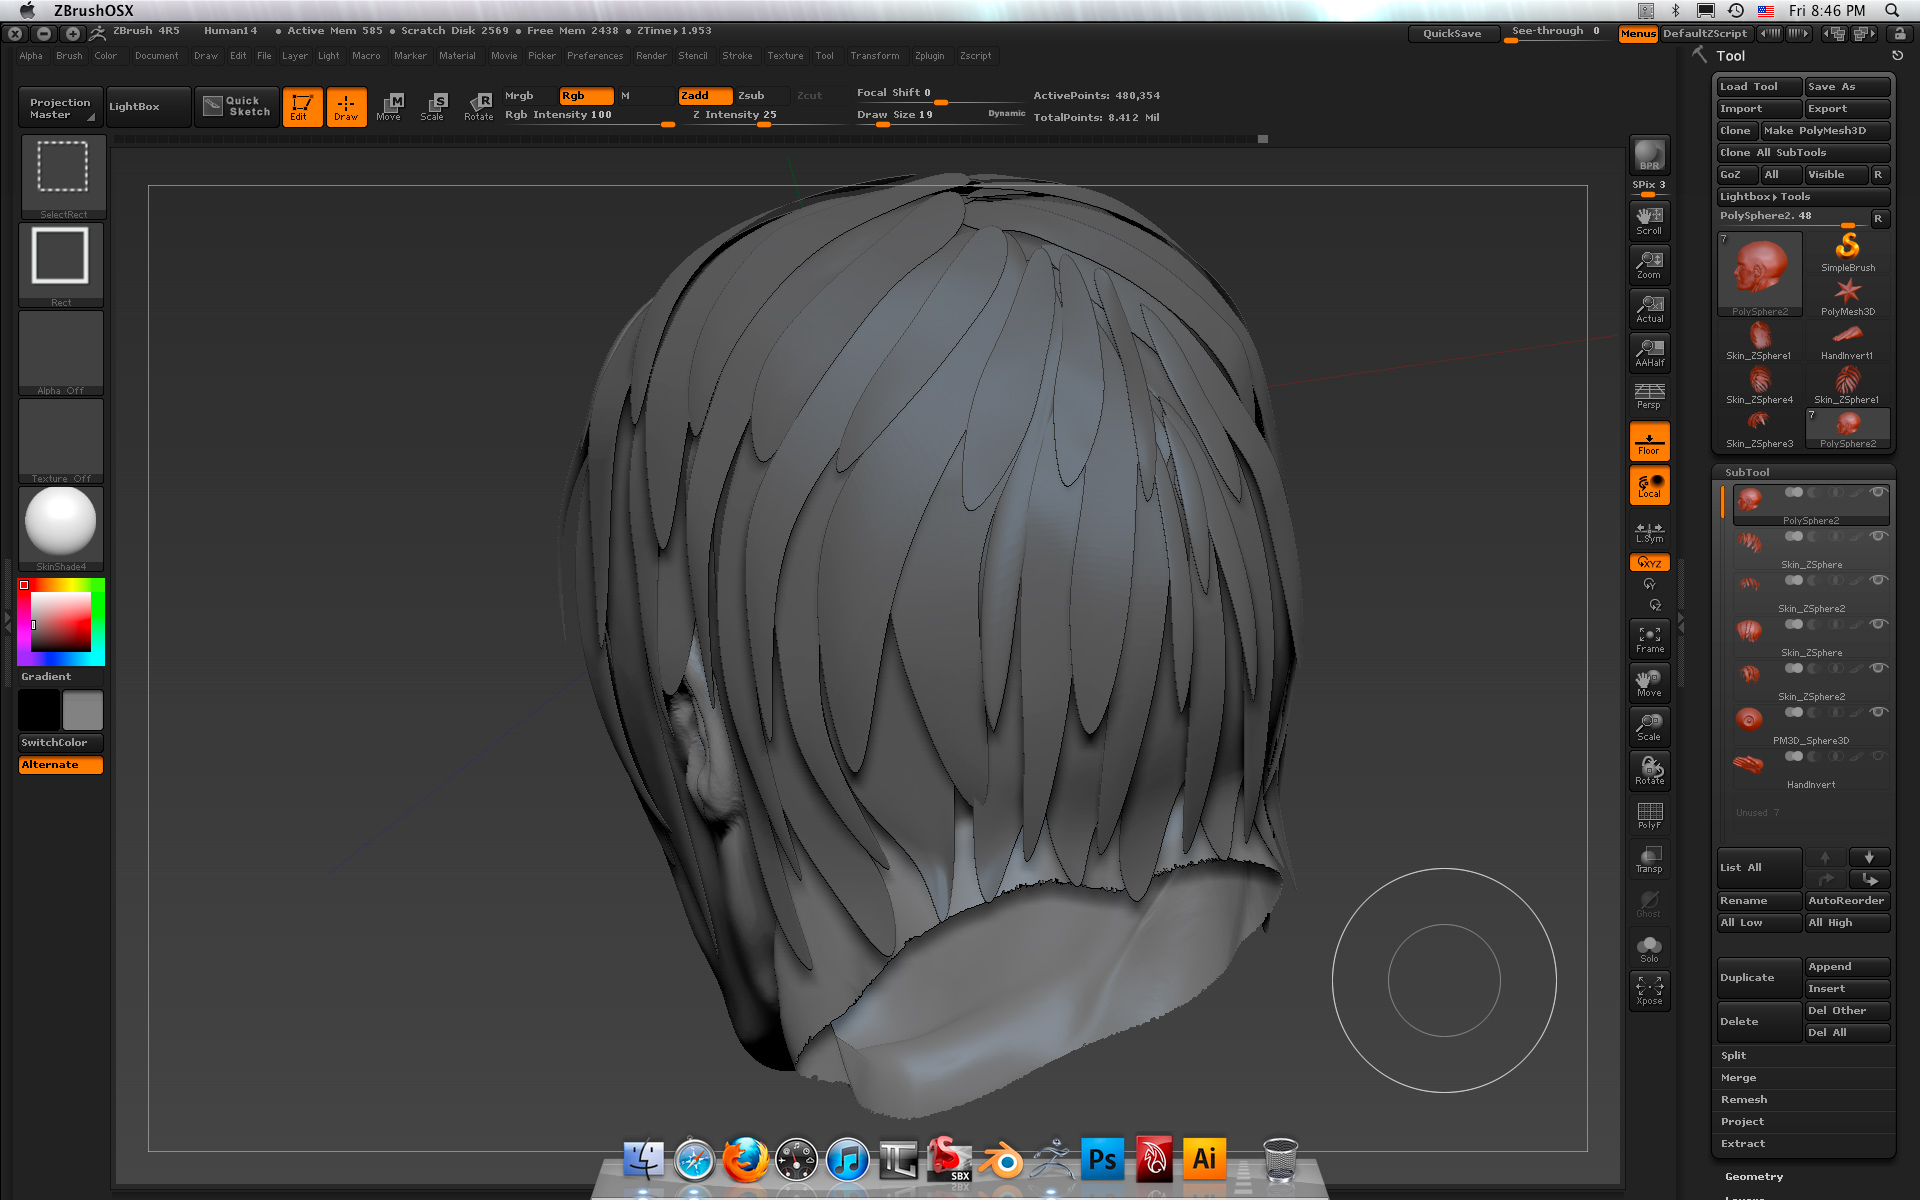The image size is (1920, 1200).
Task: Open the Preferences menu
Action: point(594,56)
